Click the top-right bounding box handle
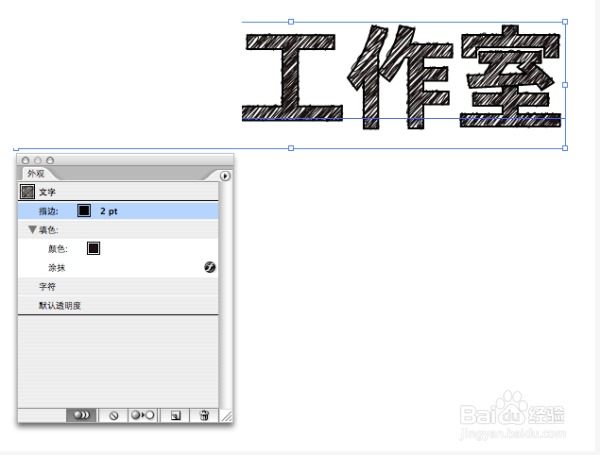 (x=565, y=22)
